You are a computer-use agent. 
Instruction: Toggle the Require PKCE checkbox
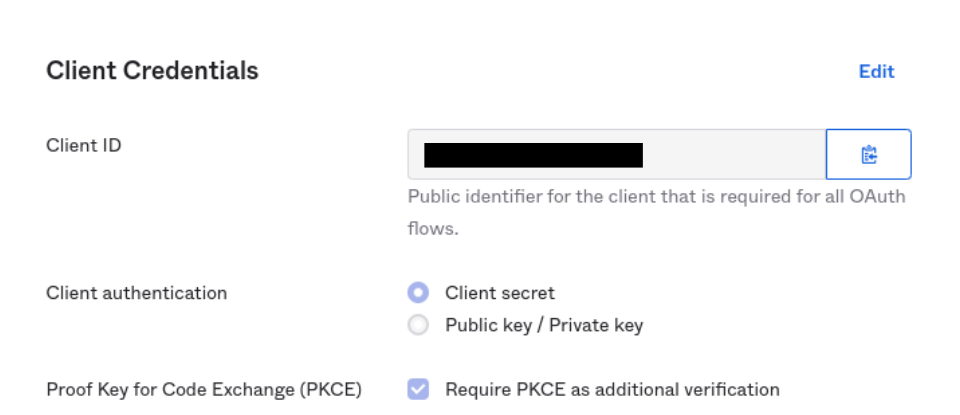pos(418,389)
